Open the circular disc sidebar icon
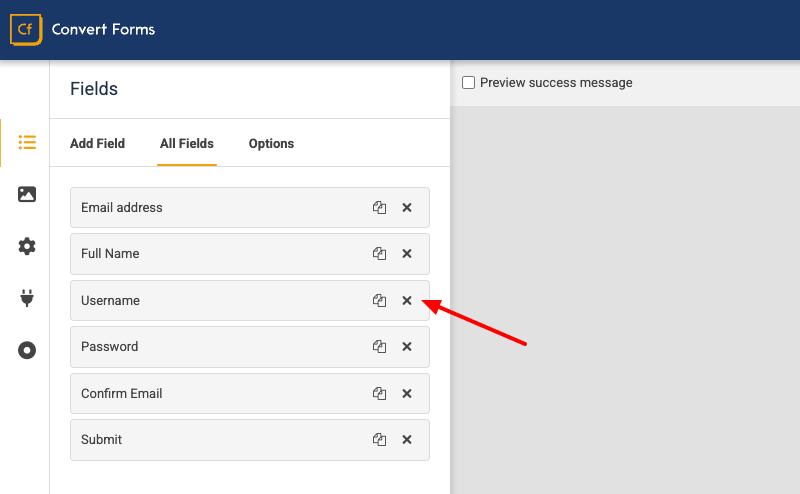Image resolution: width=800 pixels, height=494 pixels. 27,351
